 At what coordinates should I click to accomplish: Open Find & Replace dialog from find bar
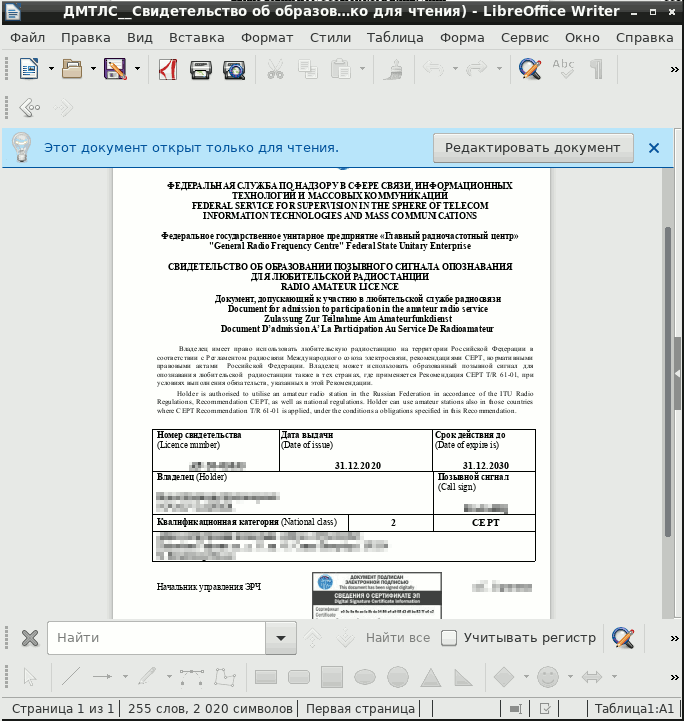point(623,638)
